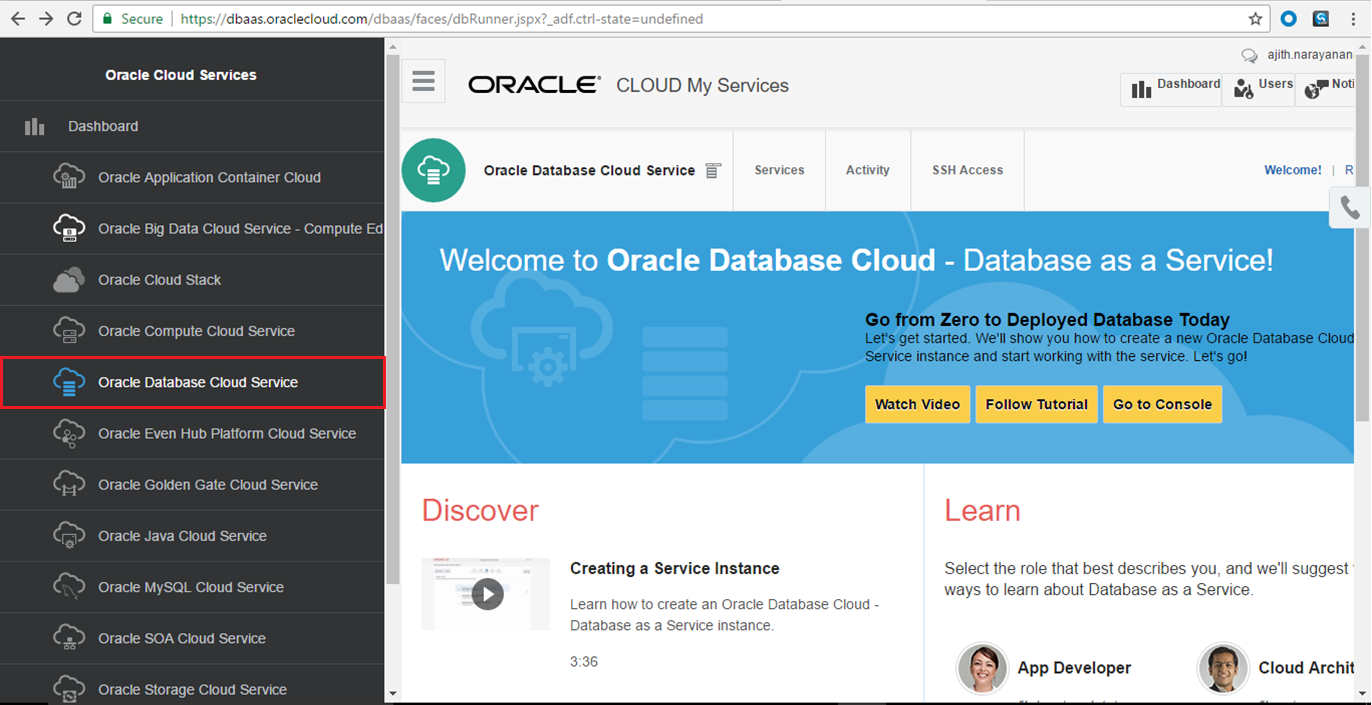Click the Oracle SOA Cloud Service icon
This screenshot has width=1372, height=705.
69,638
